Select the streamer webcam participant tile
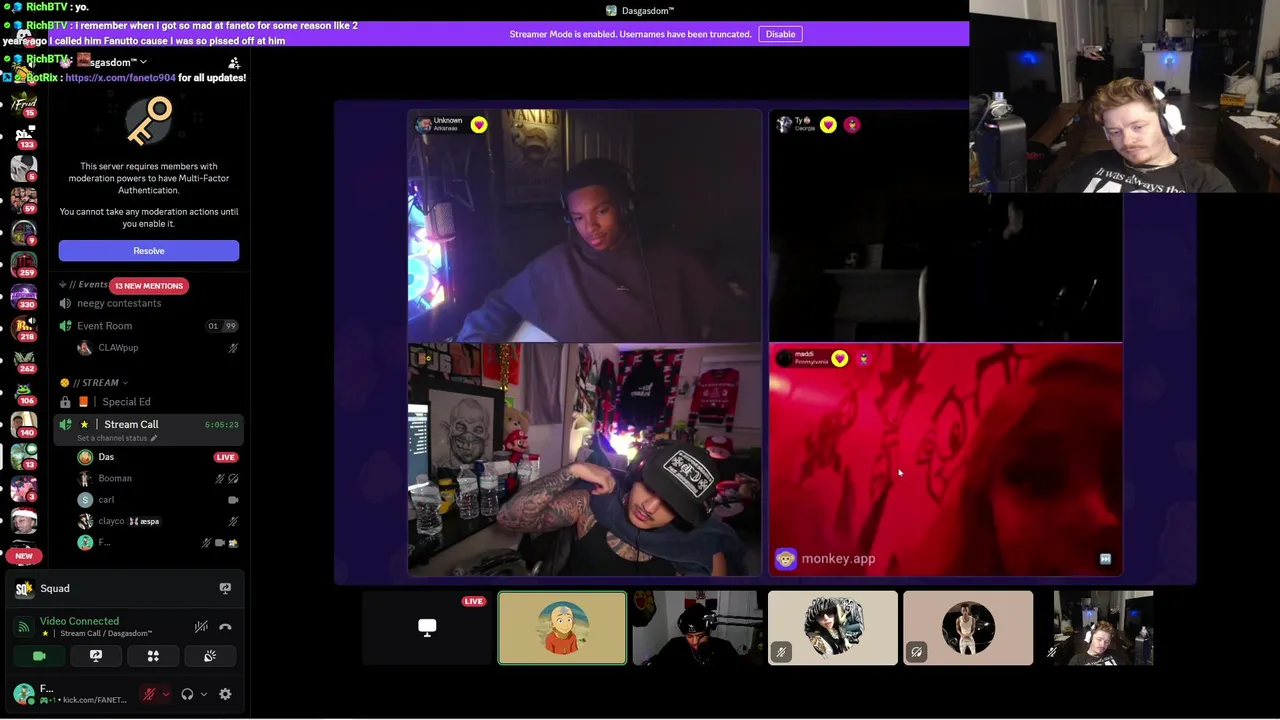The image size is (1280, 720). click(x=1102, y=628)
